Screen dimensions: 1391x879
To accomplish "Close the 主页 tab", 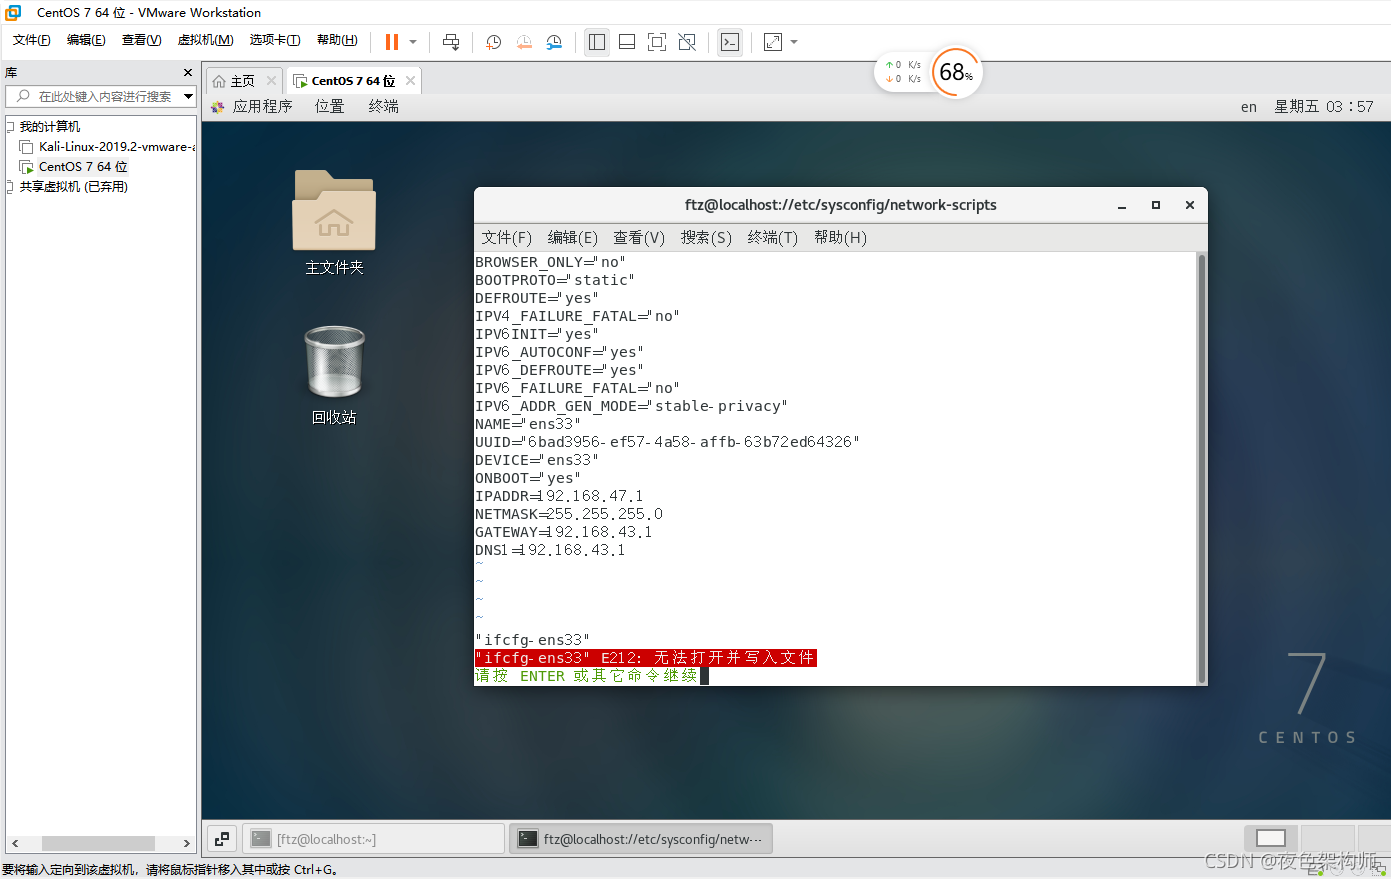I will (x=271, y=81).
